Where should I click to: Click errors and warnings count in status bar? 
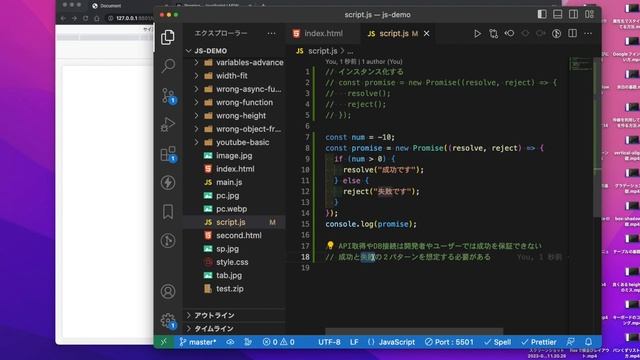coord(278,342)
